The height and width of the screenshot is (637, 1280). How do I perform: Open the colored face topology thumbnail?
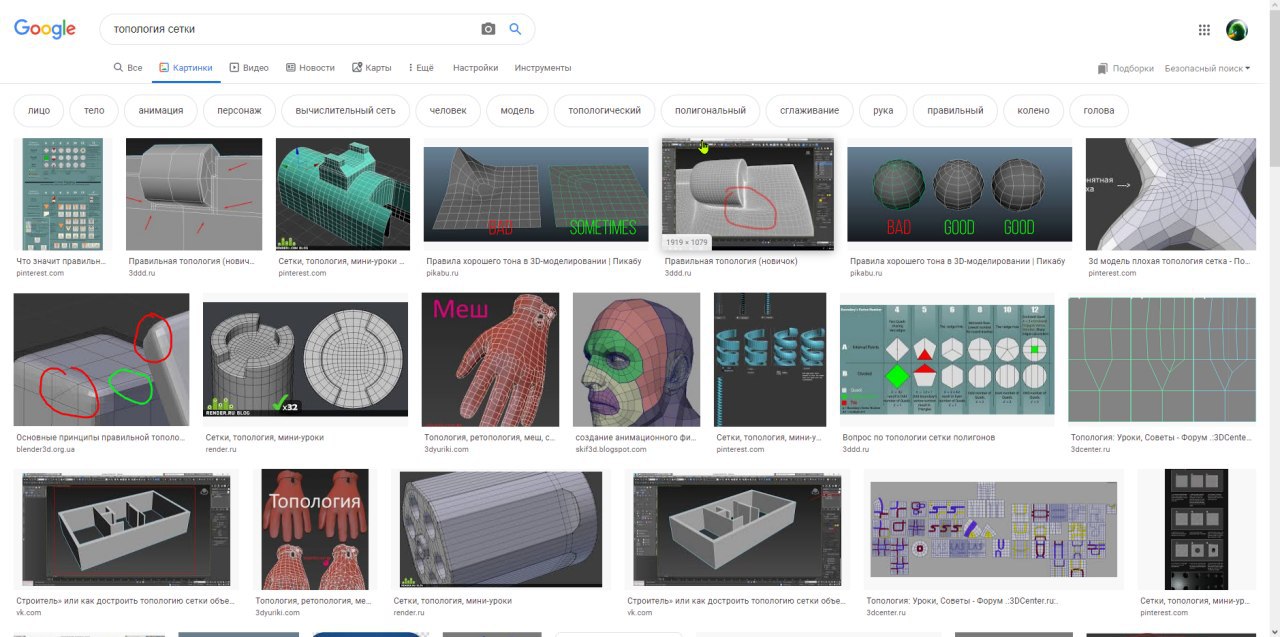636,359
